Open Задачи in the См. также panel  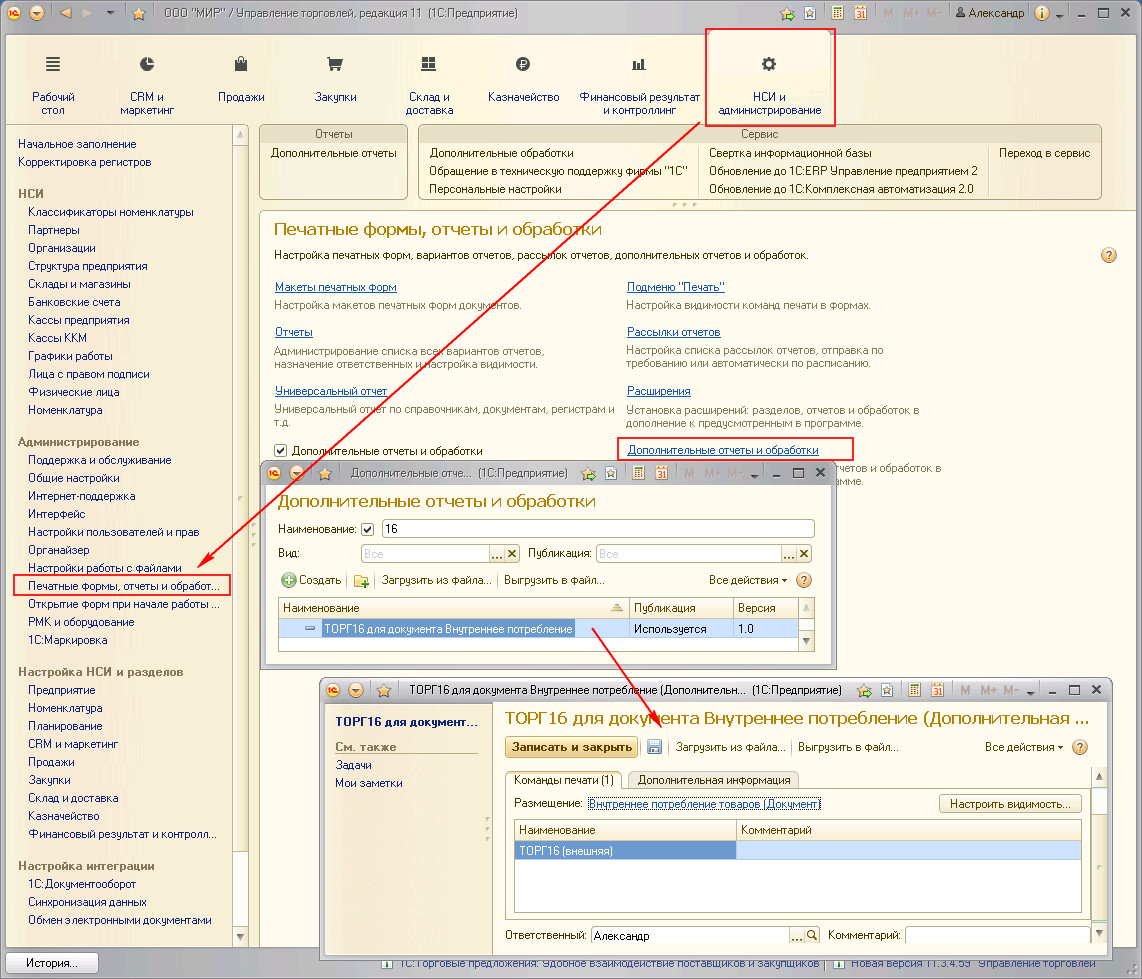click(x=353, y=765)
